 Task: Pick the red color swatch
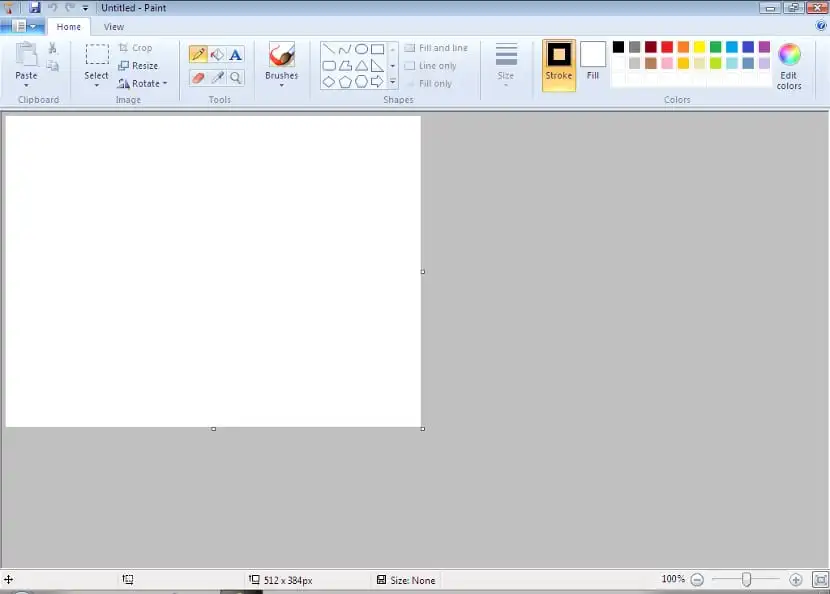point(667,47)
